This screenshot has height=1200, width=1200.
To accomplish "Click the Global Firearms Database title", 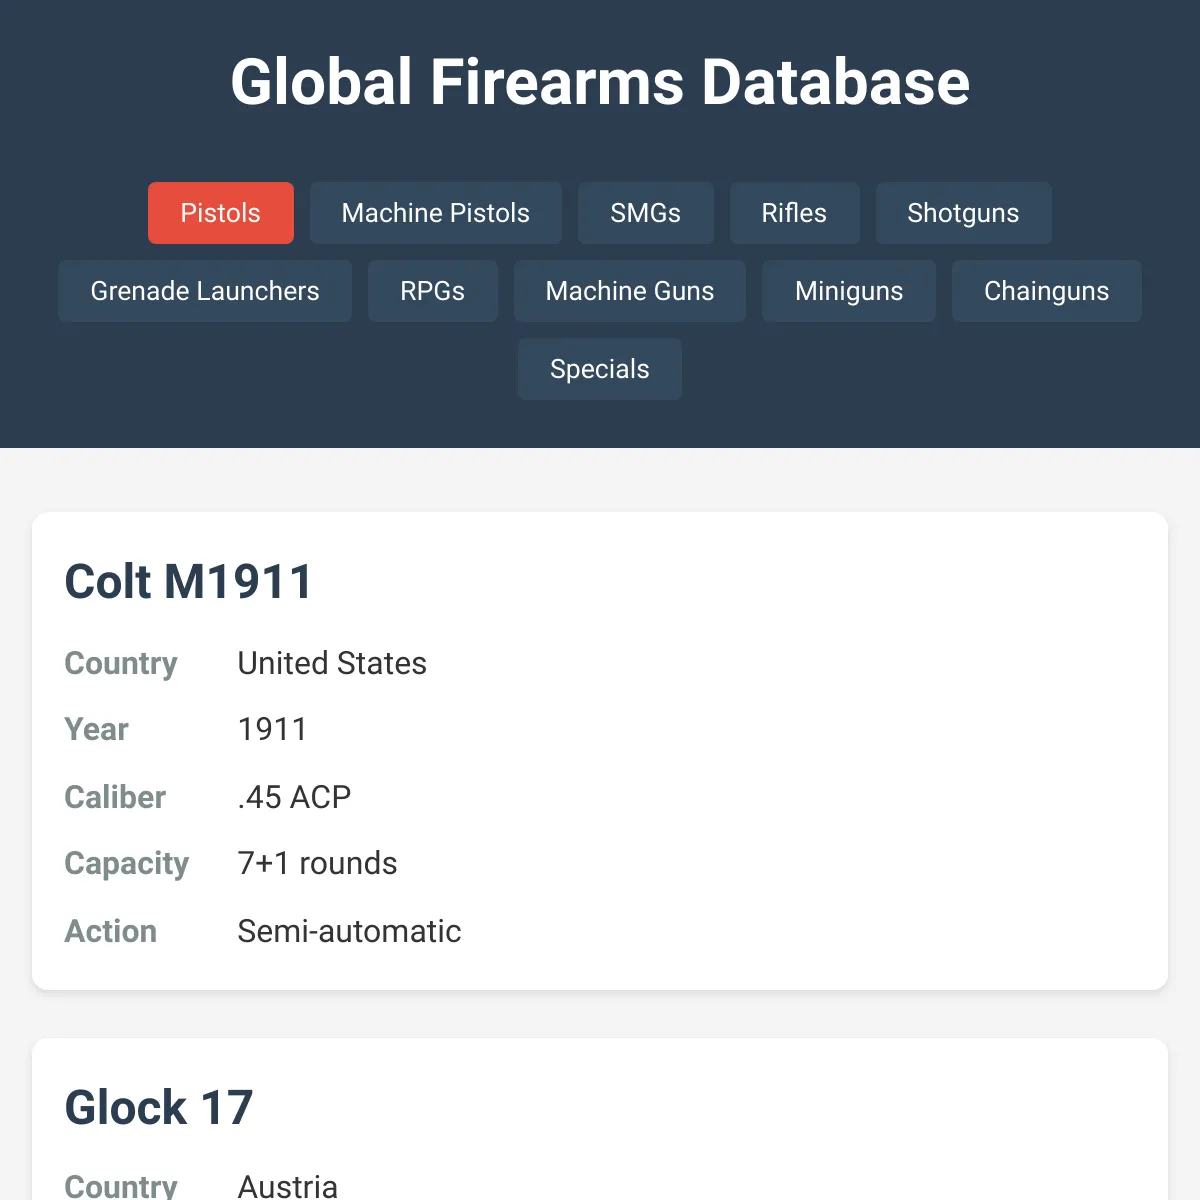I will point(599,82).
